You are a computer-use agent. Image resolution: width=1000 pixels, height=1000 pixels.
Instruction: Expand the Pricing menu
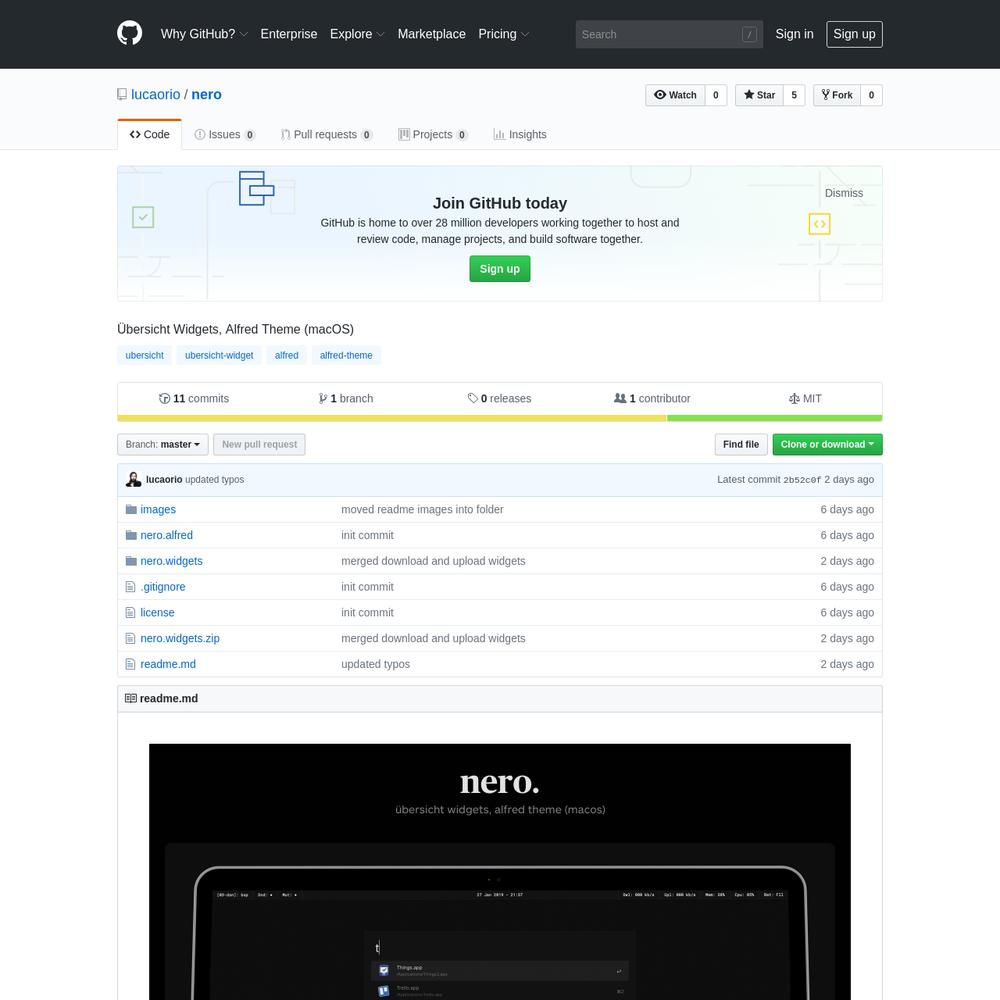coord(504,34)
